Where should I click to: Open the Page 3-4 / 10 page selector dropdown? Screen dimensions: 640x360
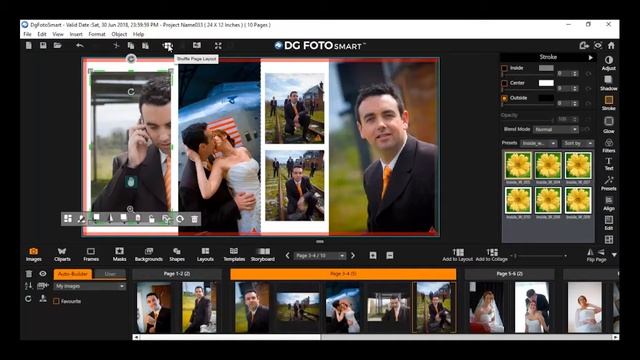click(320, 256)
